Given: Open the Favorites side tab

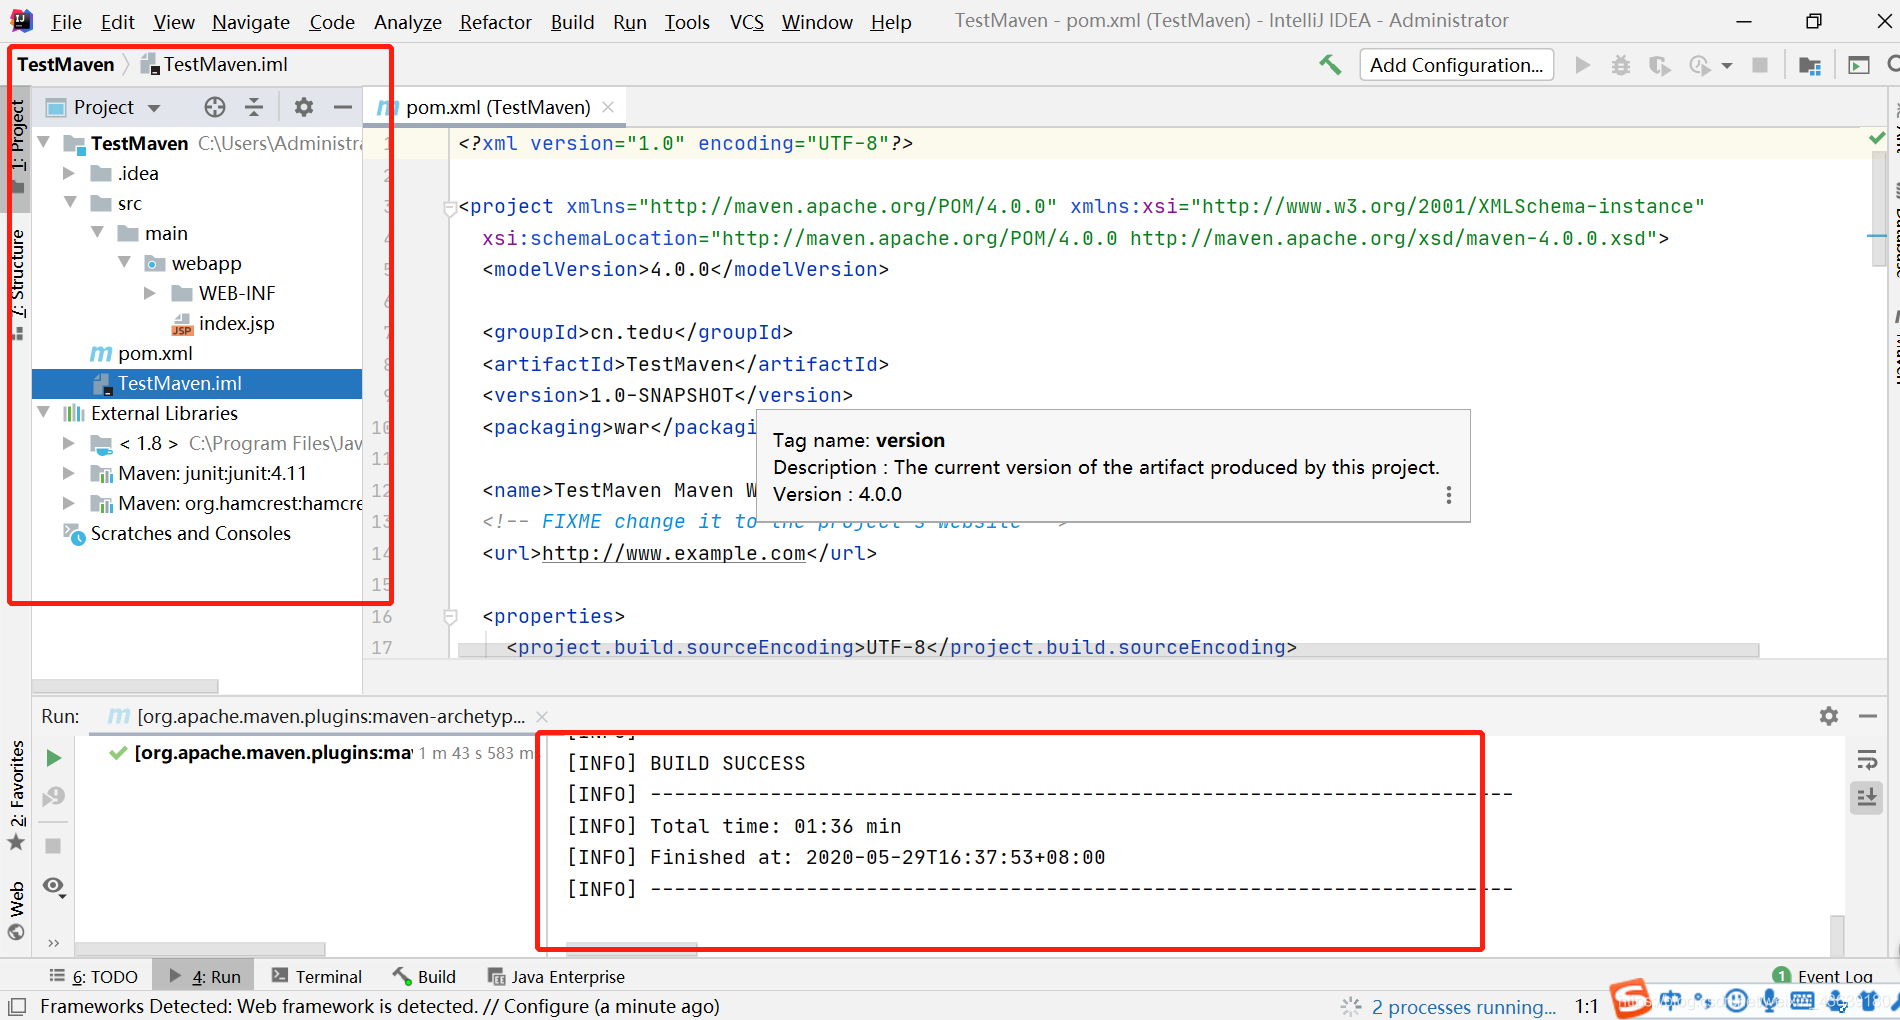Looking at the screenshot, I should [x=17, y=795].
